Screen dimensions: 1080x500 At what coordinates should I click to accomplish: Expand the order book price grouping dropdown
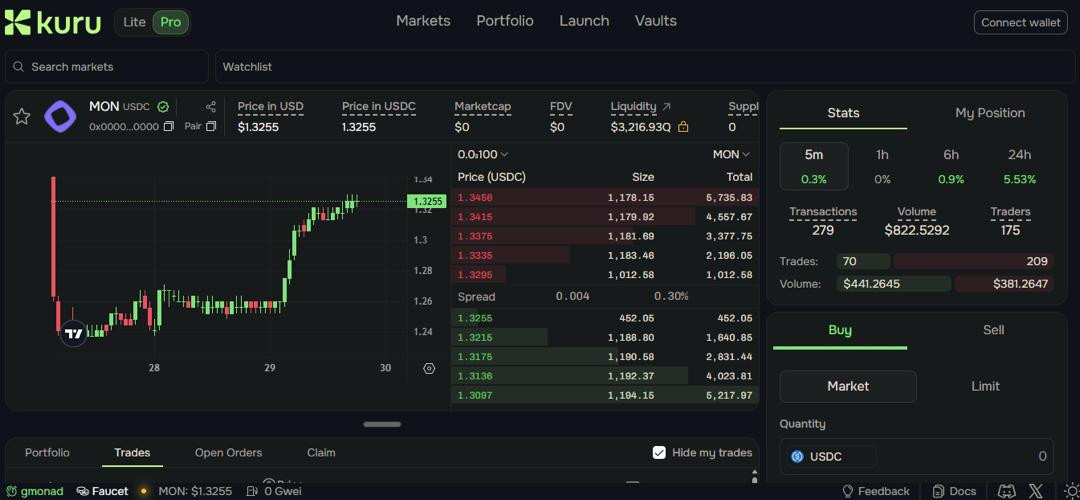point(483,155)
